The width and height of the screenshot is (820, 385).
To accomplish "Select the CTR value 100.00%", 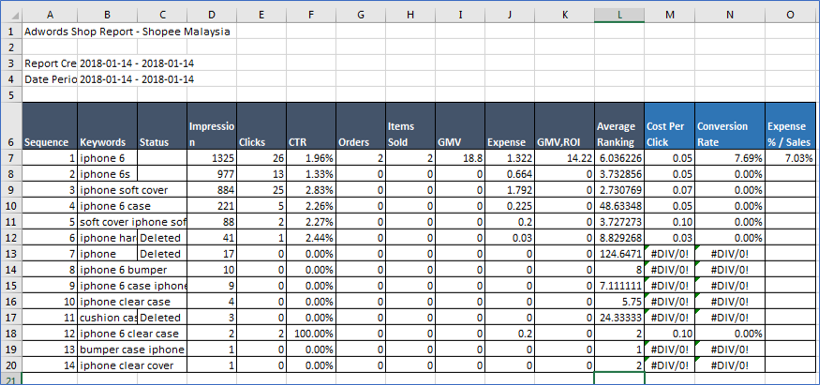I will click(311, 333).
